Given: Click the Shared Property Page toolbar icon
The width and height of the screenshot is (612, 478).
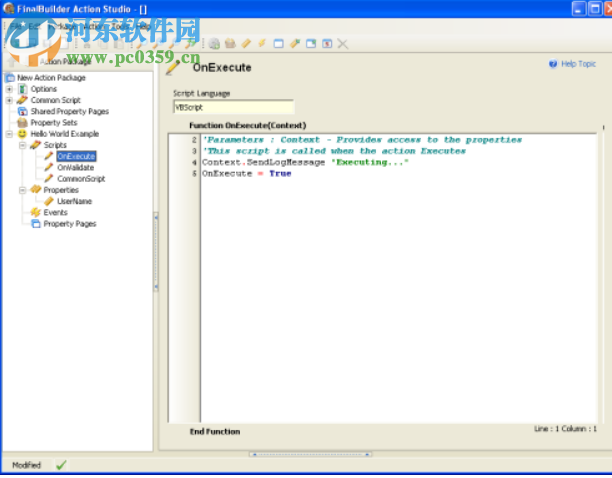Looking at the screenshot, I should coord(327,43).
